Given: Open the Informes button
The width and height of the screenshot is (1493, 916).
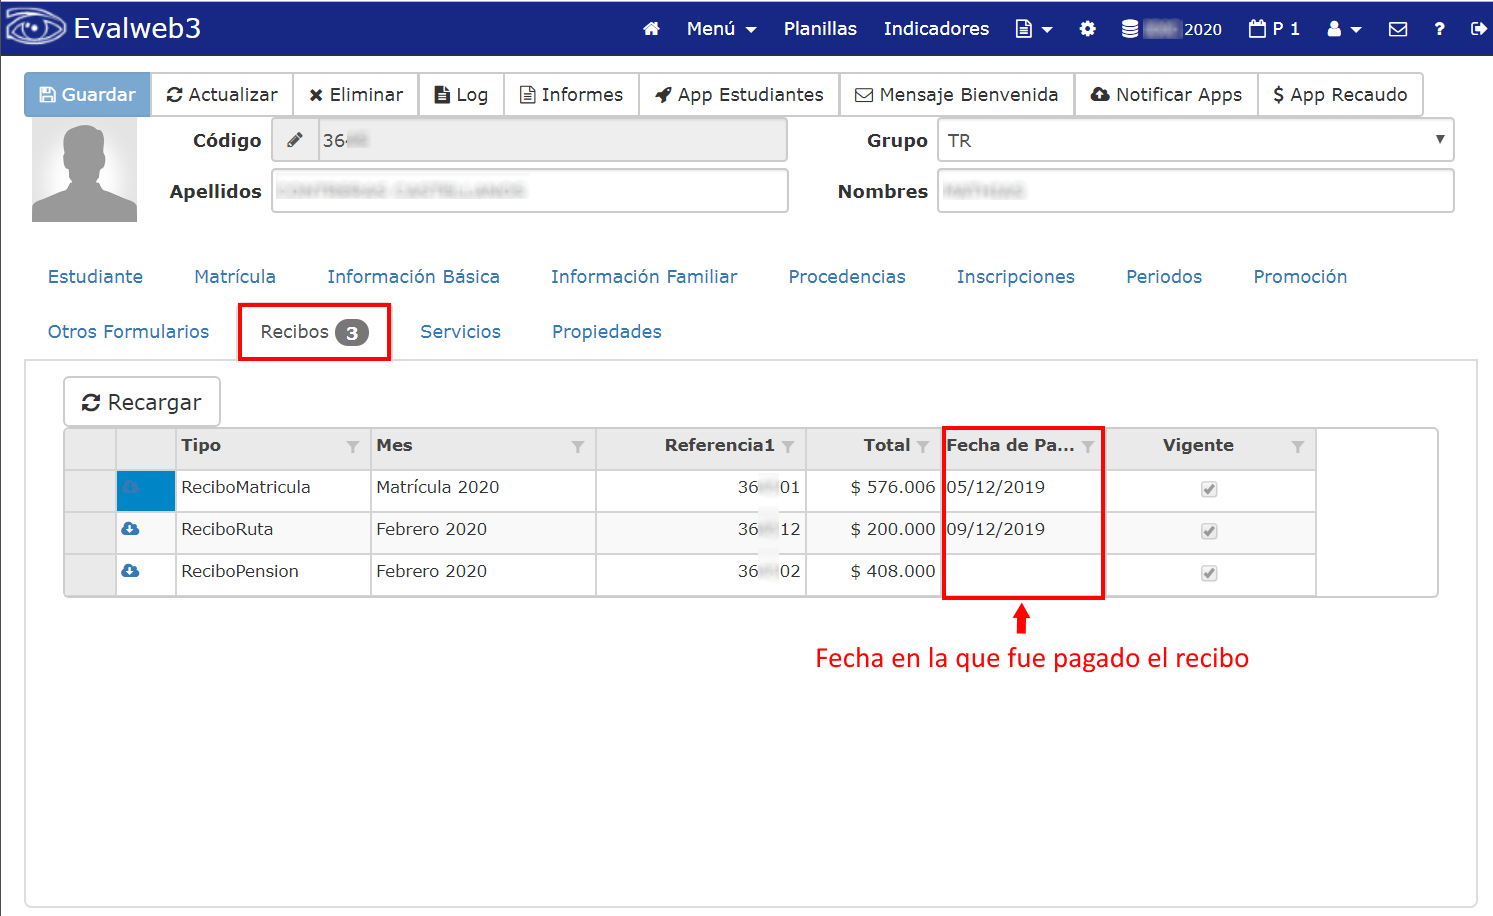Looking at the screenshot, I should tap(571, 95).
